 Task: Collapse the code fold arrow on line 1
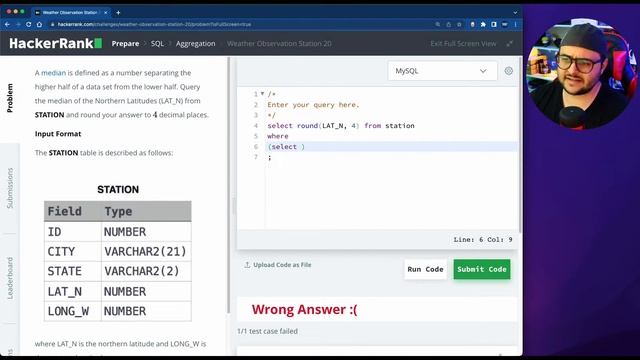click(262, 94)
